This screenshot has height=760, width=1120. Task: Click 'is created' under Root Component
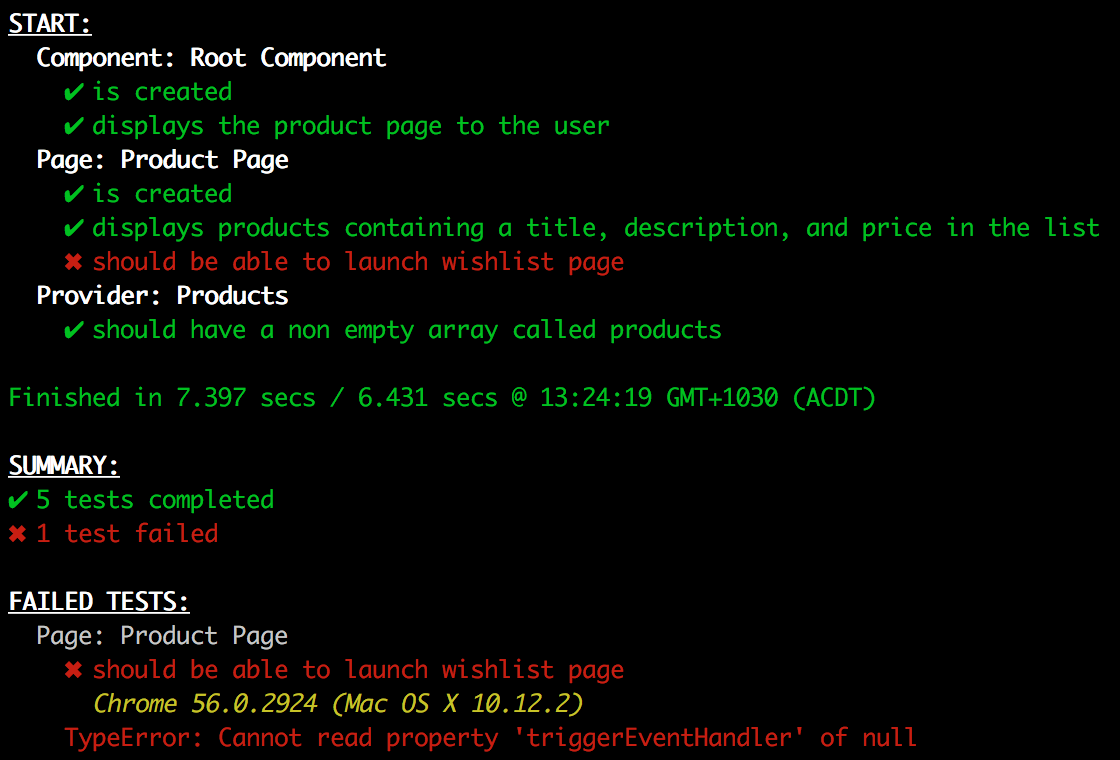pyautogui.click(x=162, y=92)
